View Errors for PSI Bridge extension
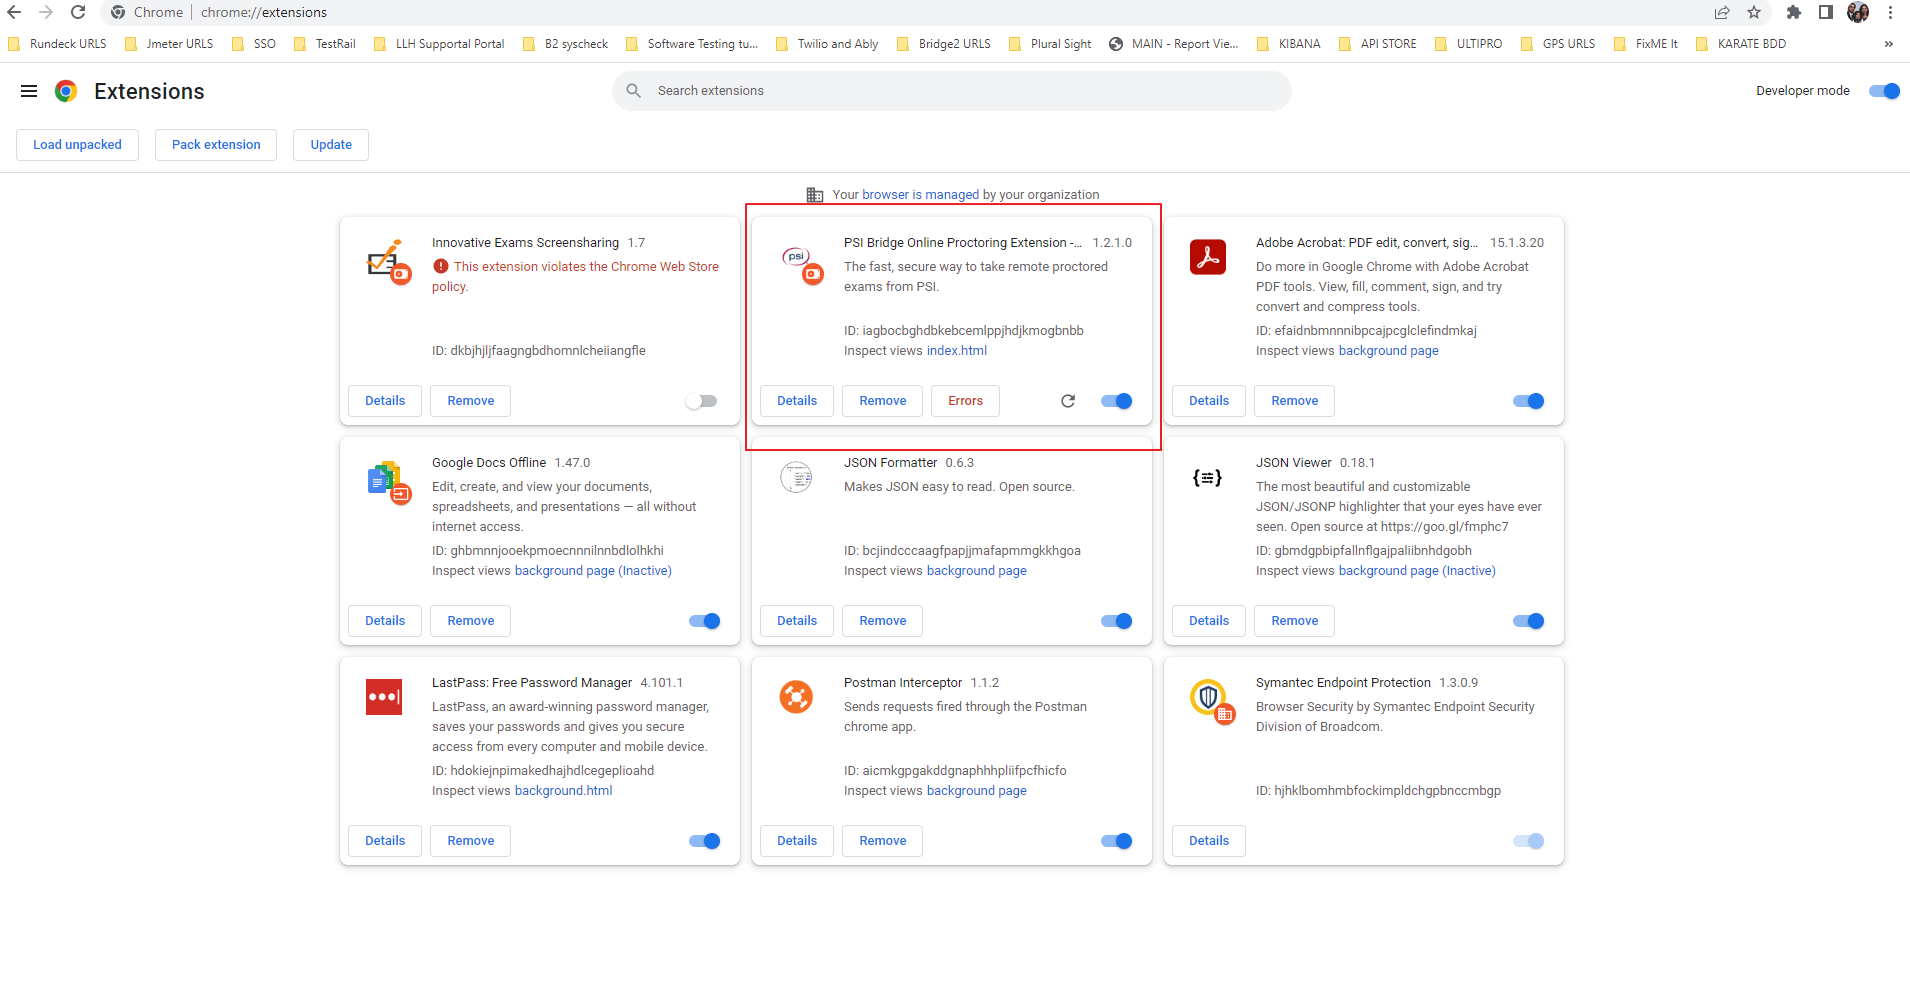This screenshot has width=1910, height=997. tap(965, 401)
